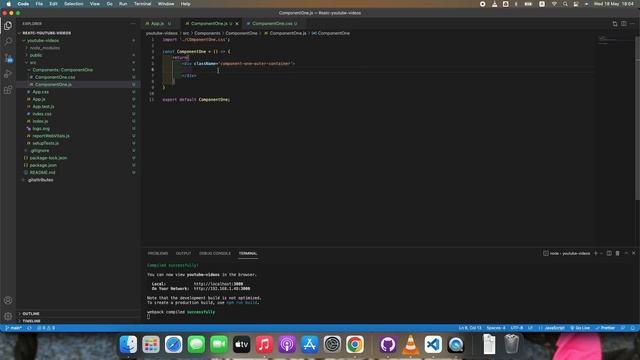Screen dimensions: 640x360
Task: Collapse the youtube-videos folder
Action: (43, 40)
